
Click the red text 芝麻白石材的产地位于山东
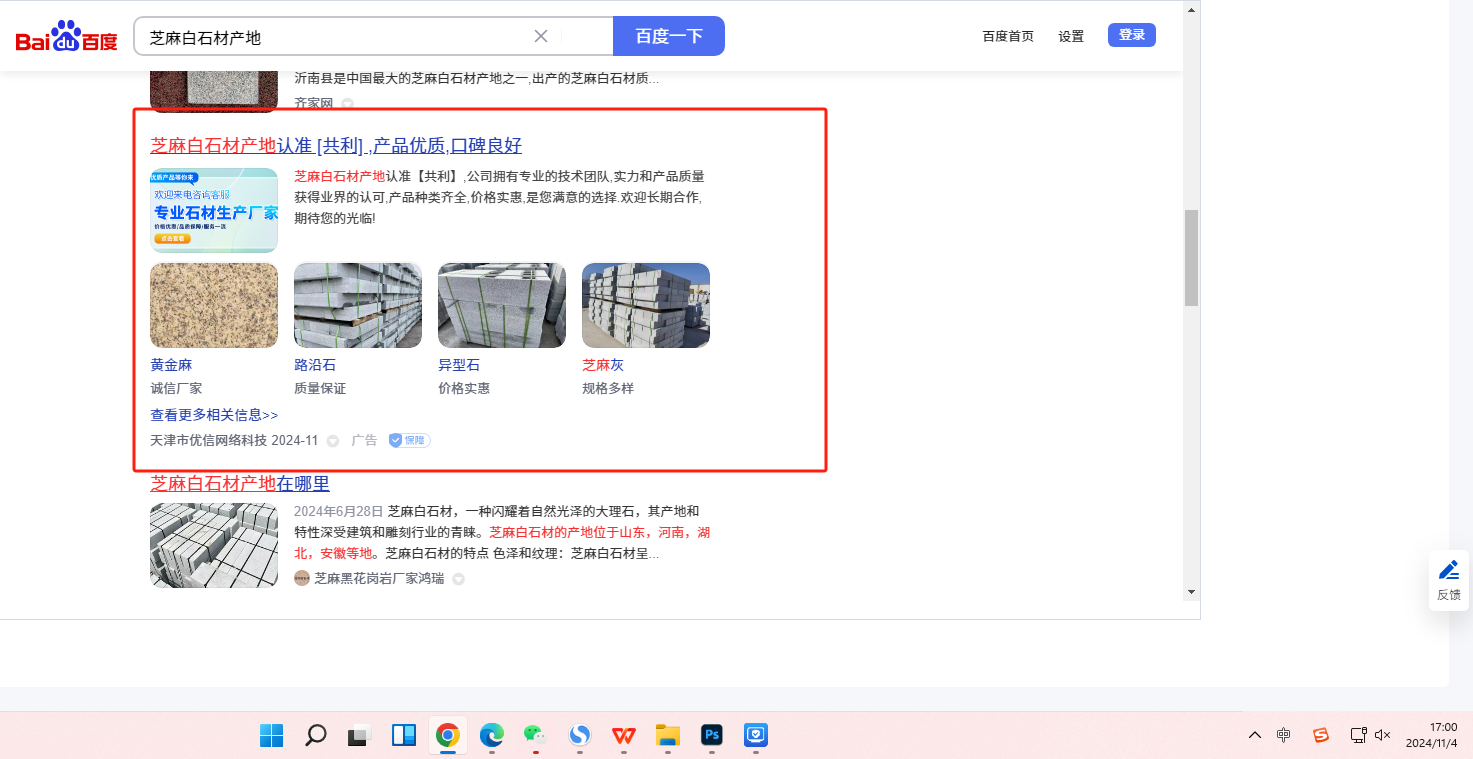point(567,532)
